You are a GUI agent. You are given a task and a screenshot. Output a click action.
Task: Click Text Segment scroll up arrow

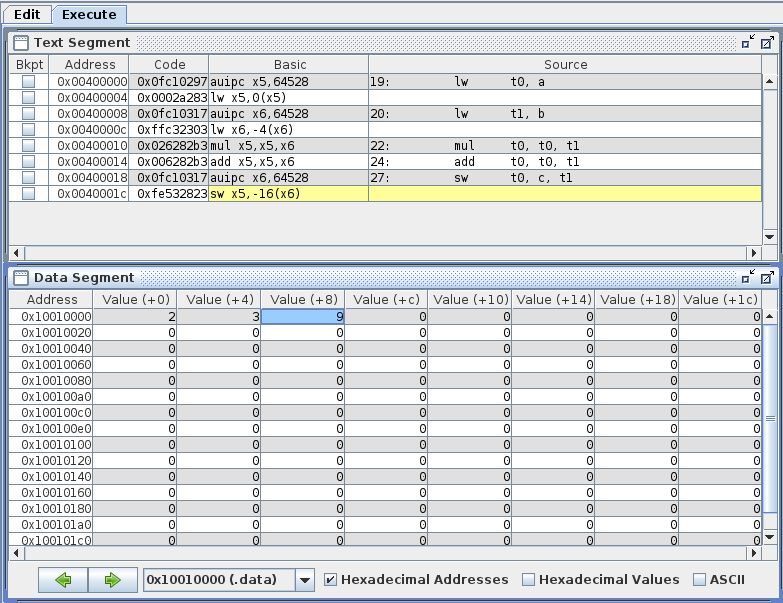tap(769, 81)
